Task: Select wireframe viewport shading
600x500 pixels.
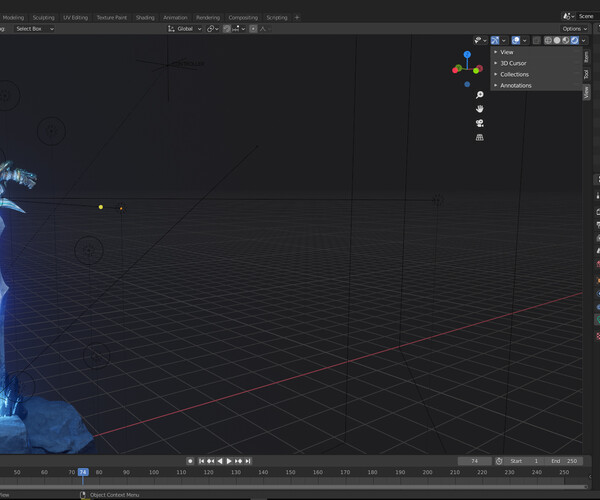Action: coord(548,40)
